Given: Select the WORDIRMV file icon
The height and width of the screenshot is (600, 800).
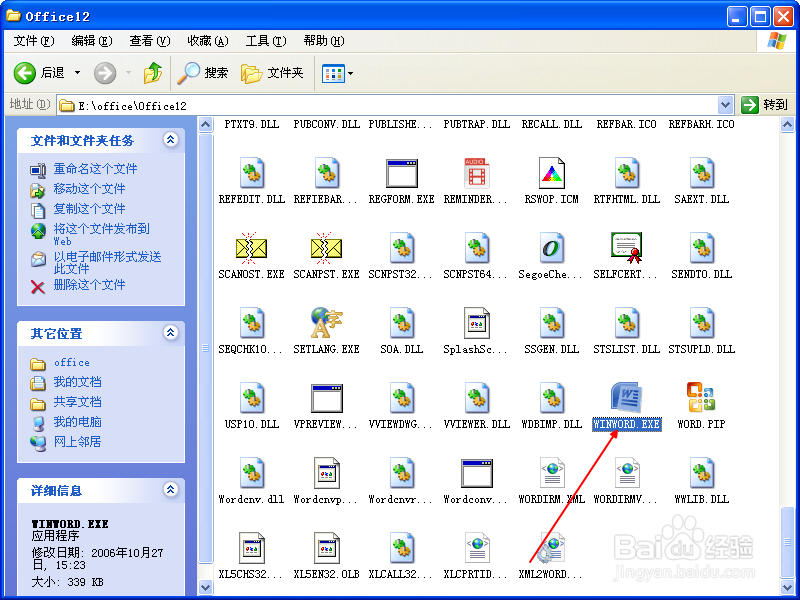Looking at the screenshot, I should point(627,472).
